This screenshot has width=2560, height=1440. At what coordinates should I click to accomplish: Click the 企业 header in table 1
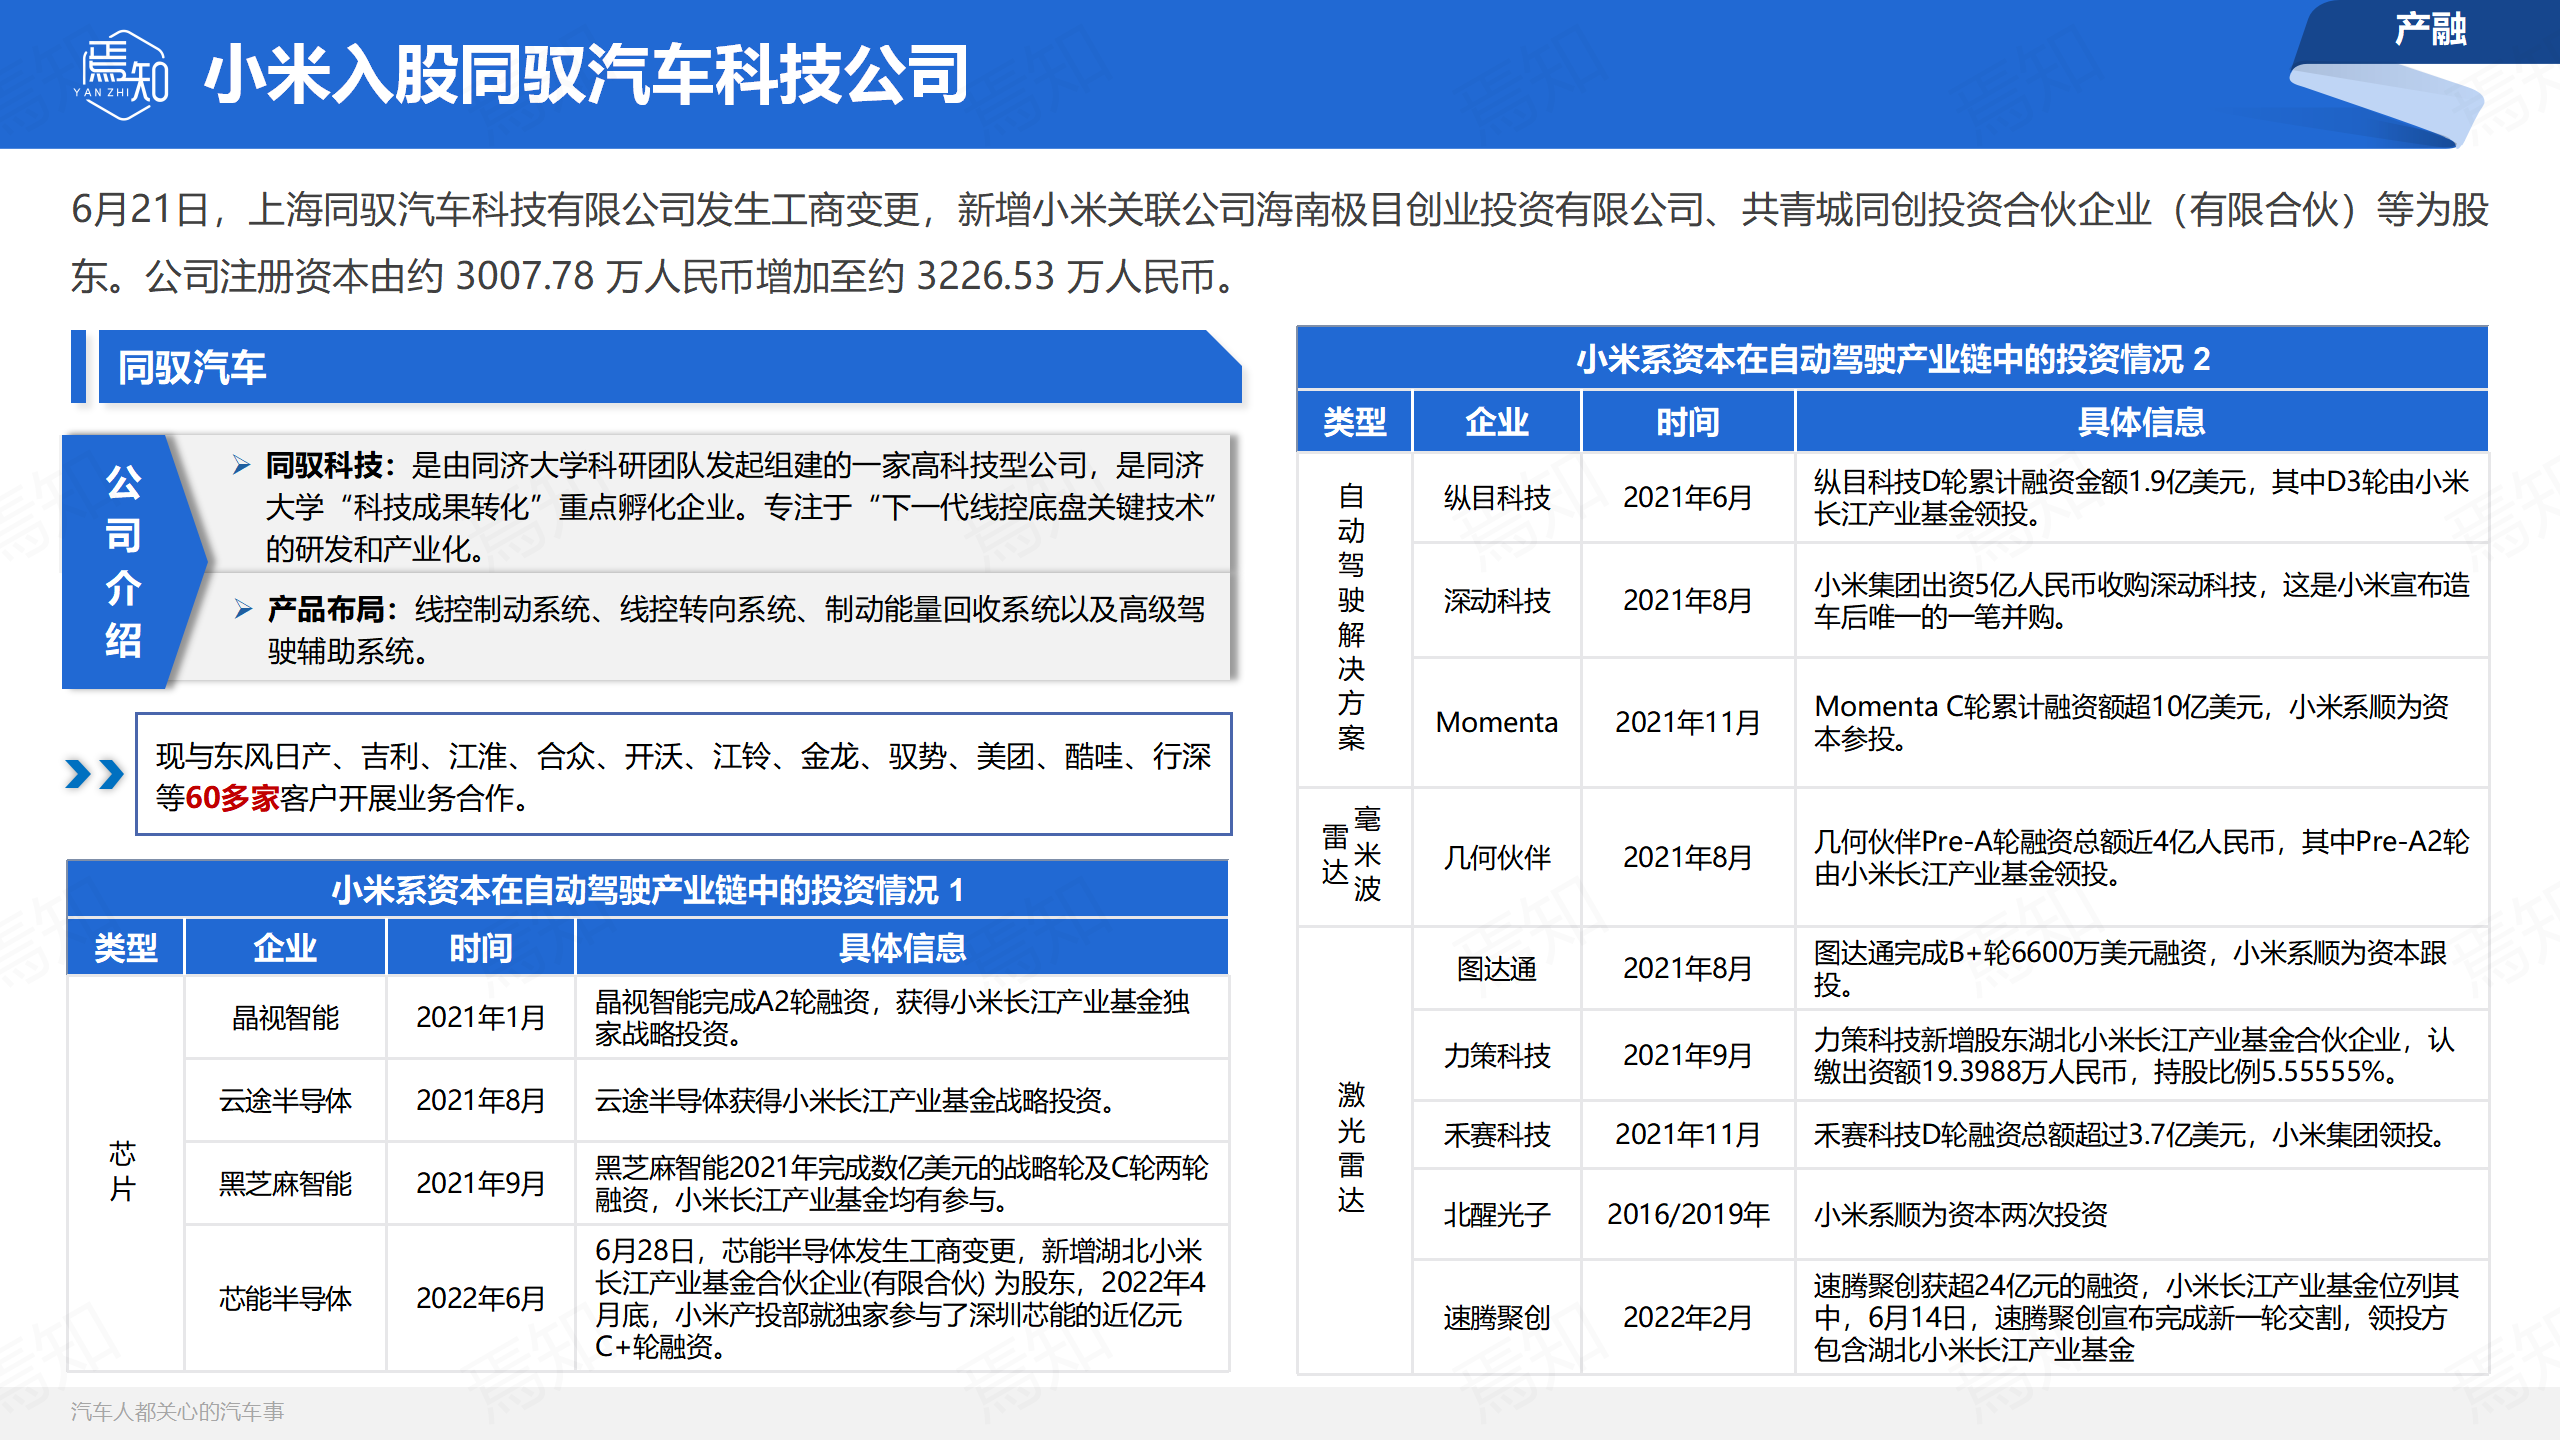point(285,948)
